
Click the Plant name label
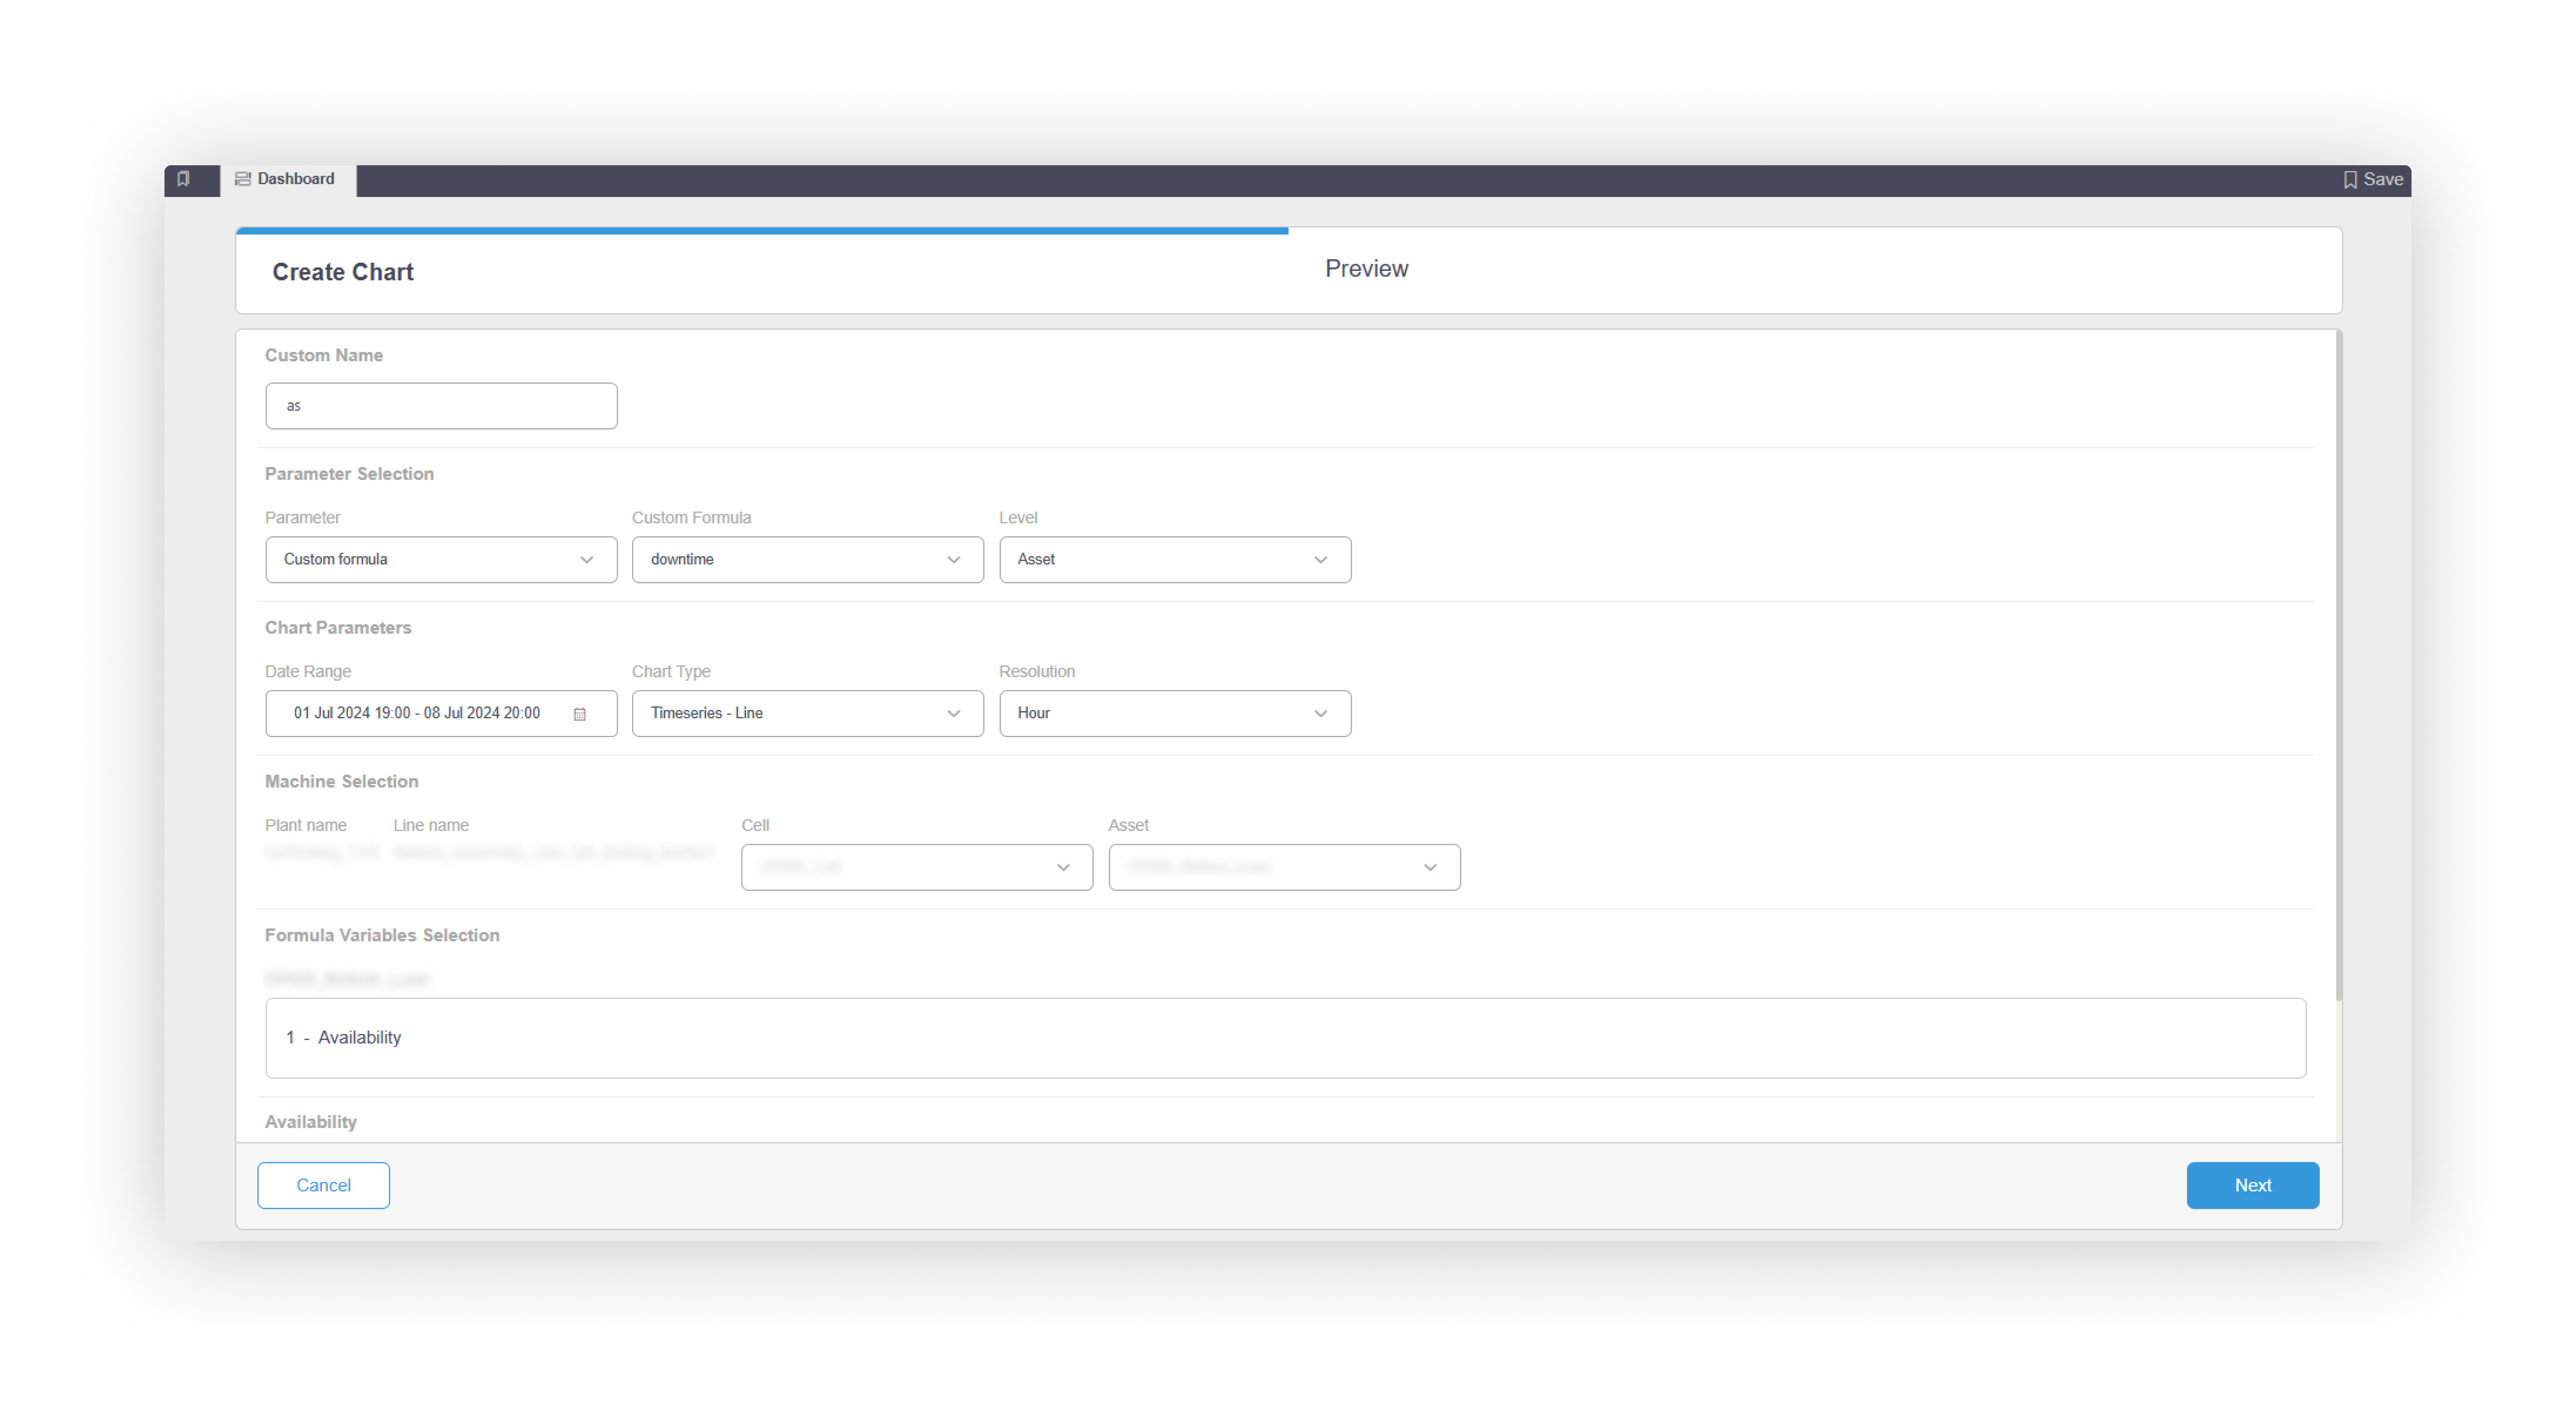coord(306,826)
